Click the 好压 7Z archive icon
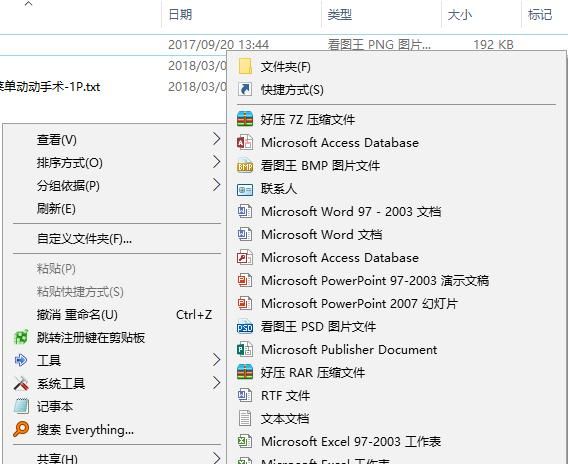 245,119
